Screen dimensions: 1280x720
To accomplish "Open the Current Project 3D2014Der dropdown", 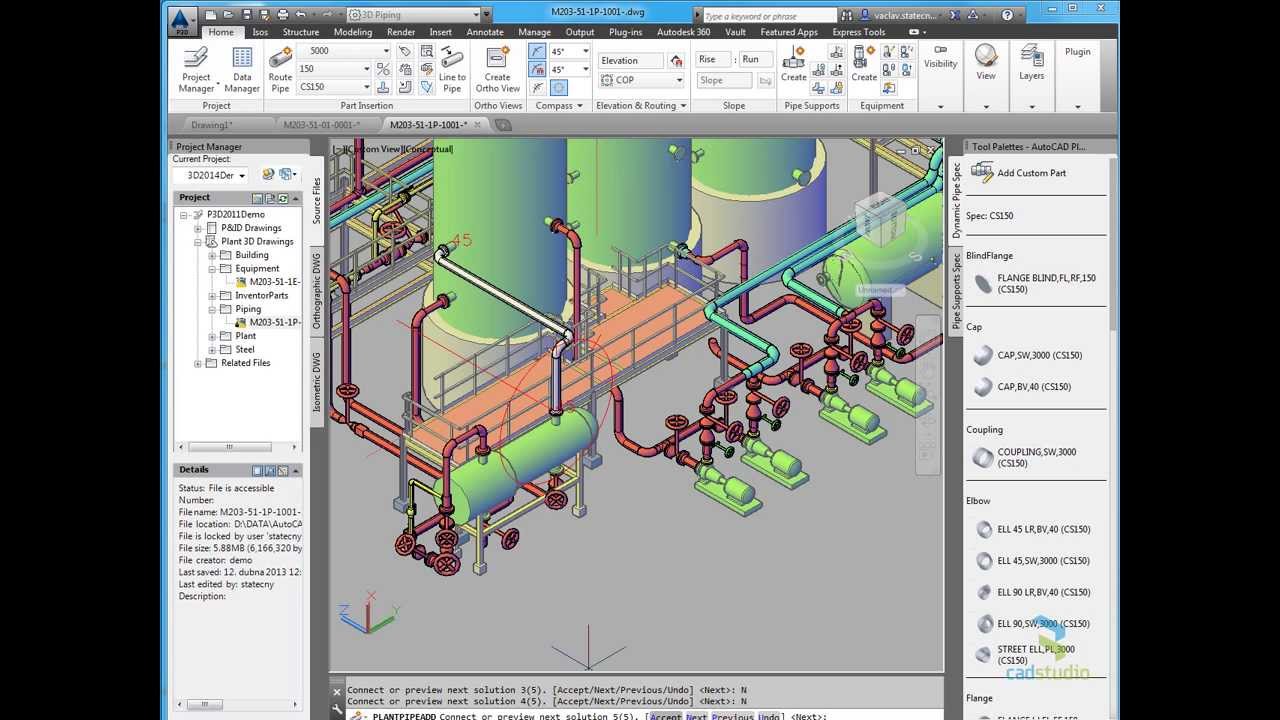I will click(241, 175).
